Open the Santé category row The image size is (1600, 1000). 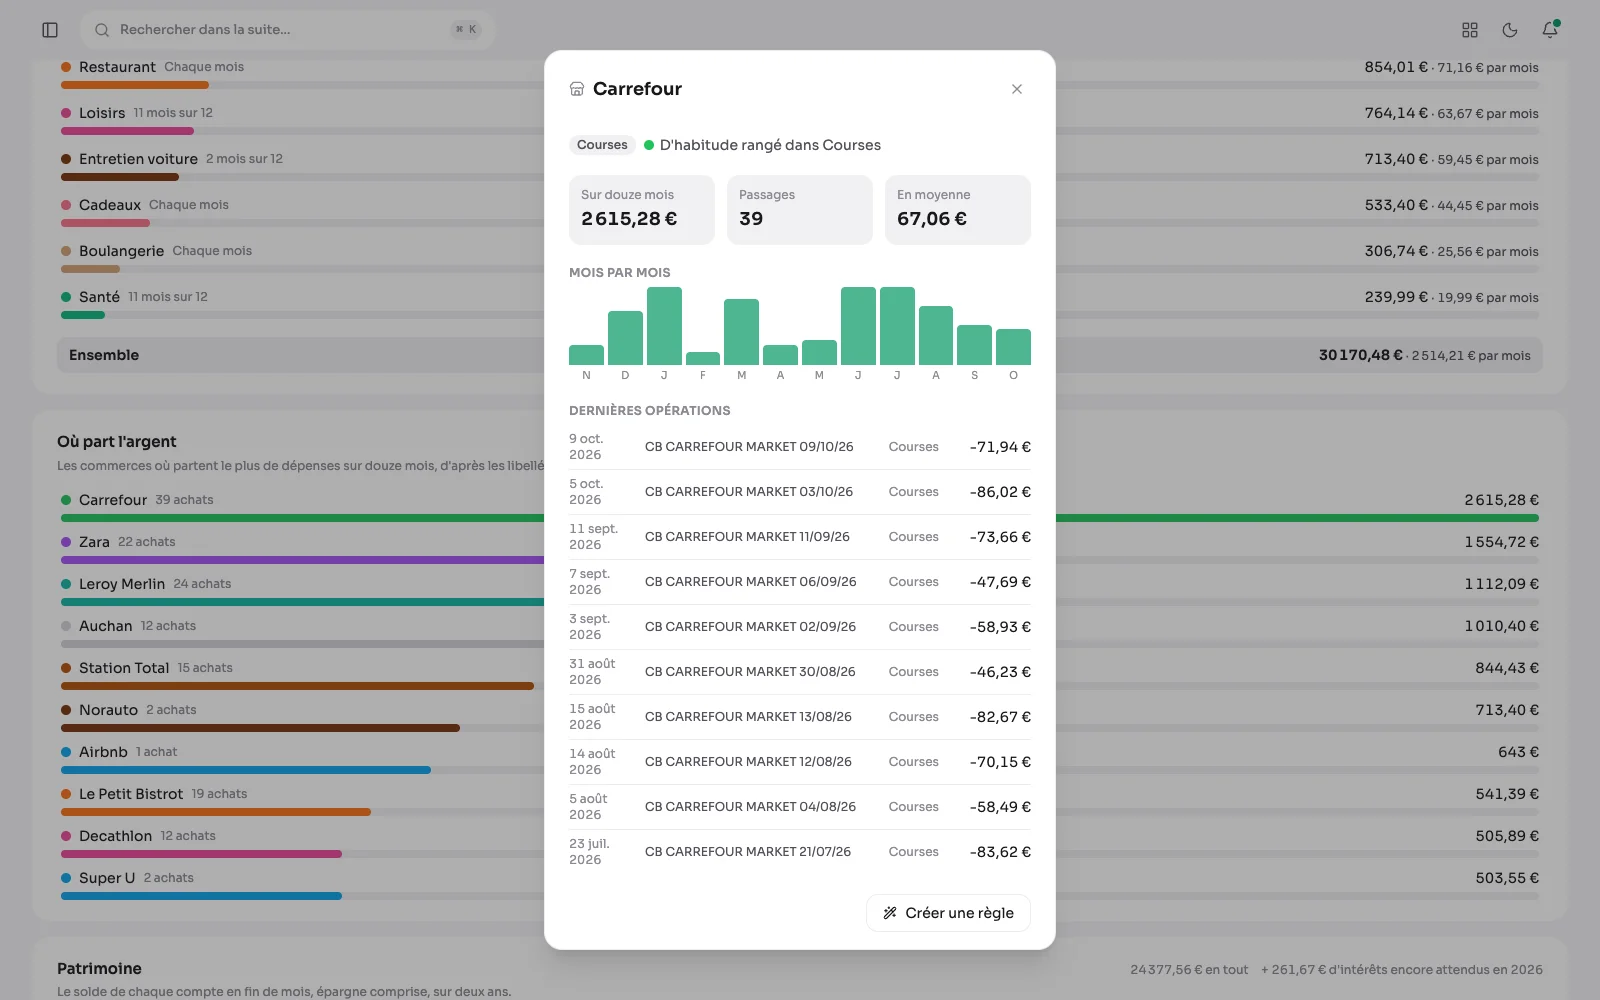coord(800,303)
